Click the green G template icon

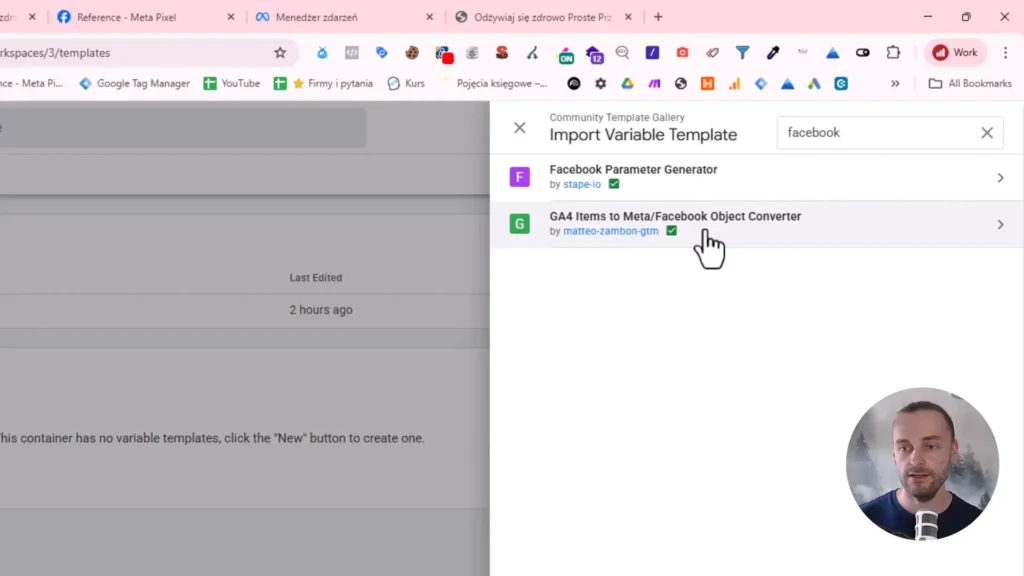(x=520, y=224)
